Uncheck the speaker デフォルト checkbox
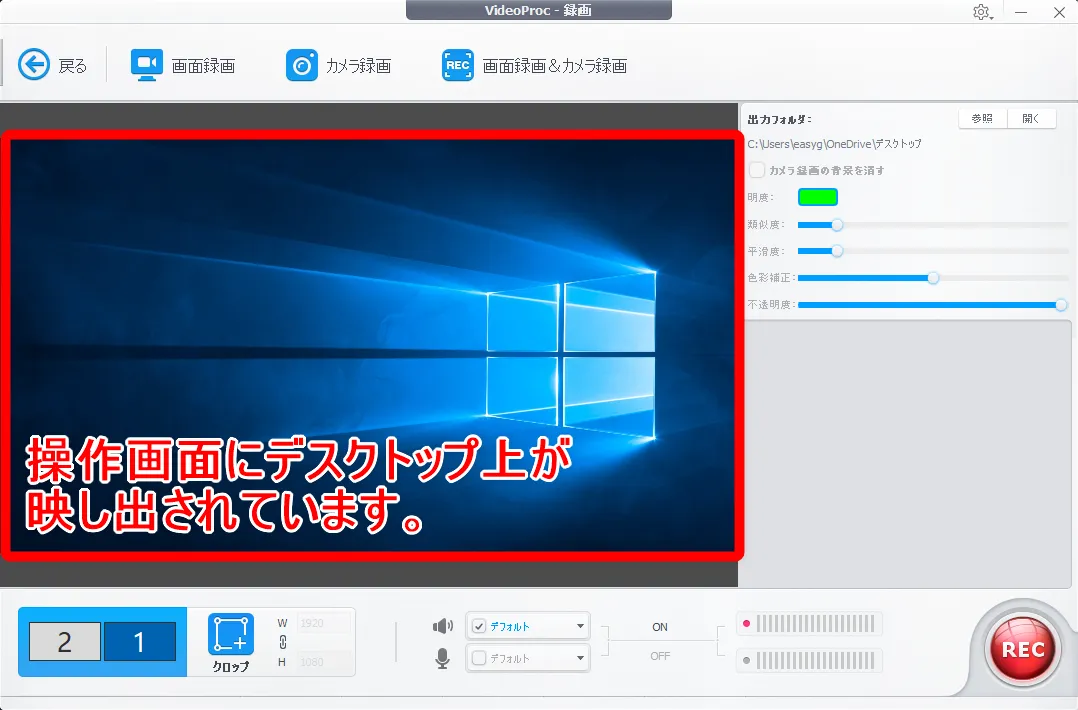The width and height of the screenshot is (1078, 710). click(x=479, y=626)
